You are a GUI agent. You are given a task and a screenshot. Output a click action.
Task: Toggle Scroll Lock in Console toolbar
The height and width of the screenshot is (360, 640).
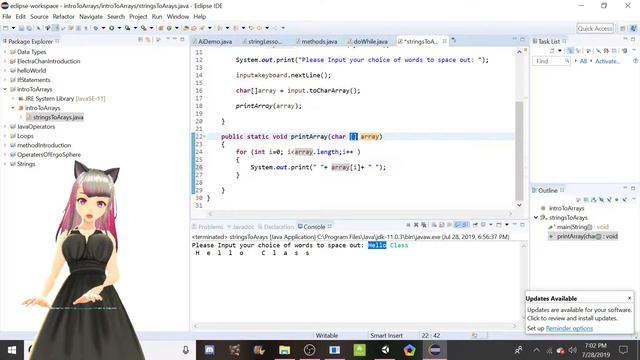[442, 225]
